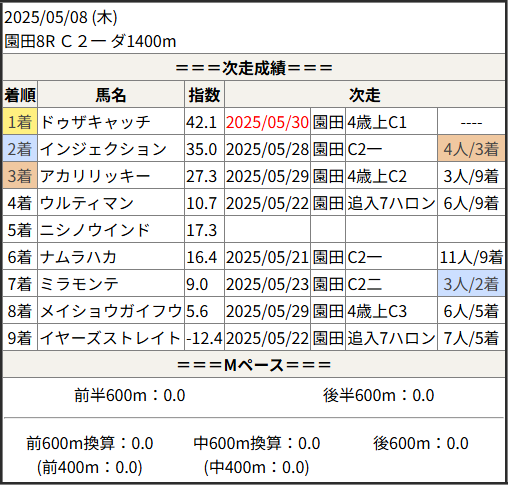Select horse name アカリリッキー
This screenshot has width=508, height=485.
(x=95, y=176)
